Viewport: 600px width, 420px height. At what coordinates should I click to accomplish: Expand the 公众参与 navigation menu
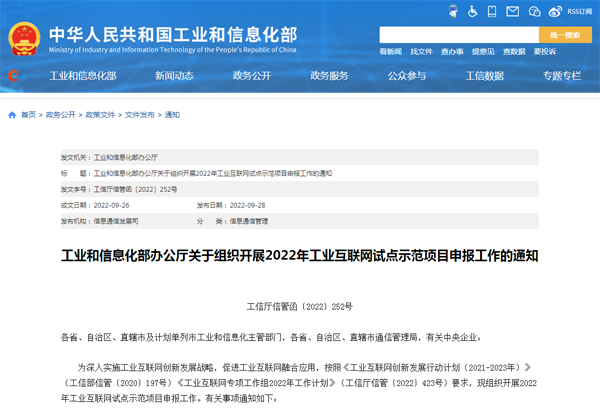(x=407, y=76)
